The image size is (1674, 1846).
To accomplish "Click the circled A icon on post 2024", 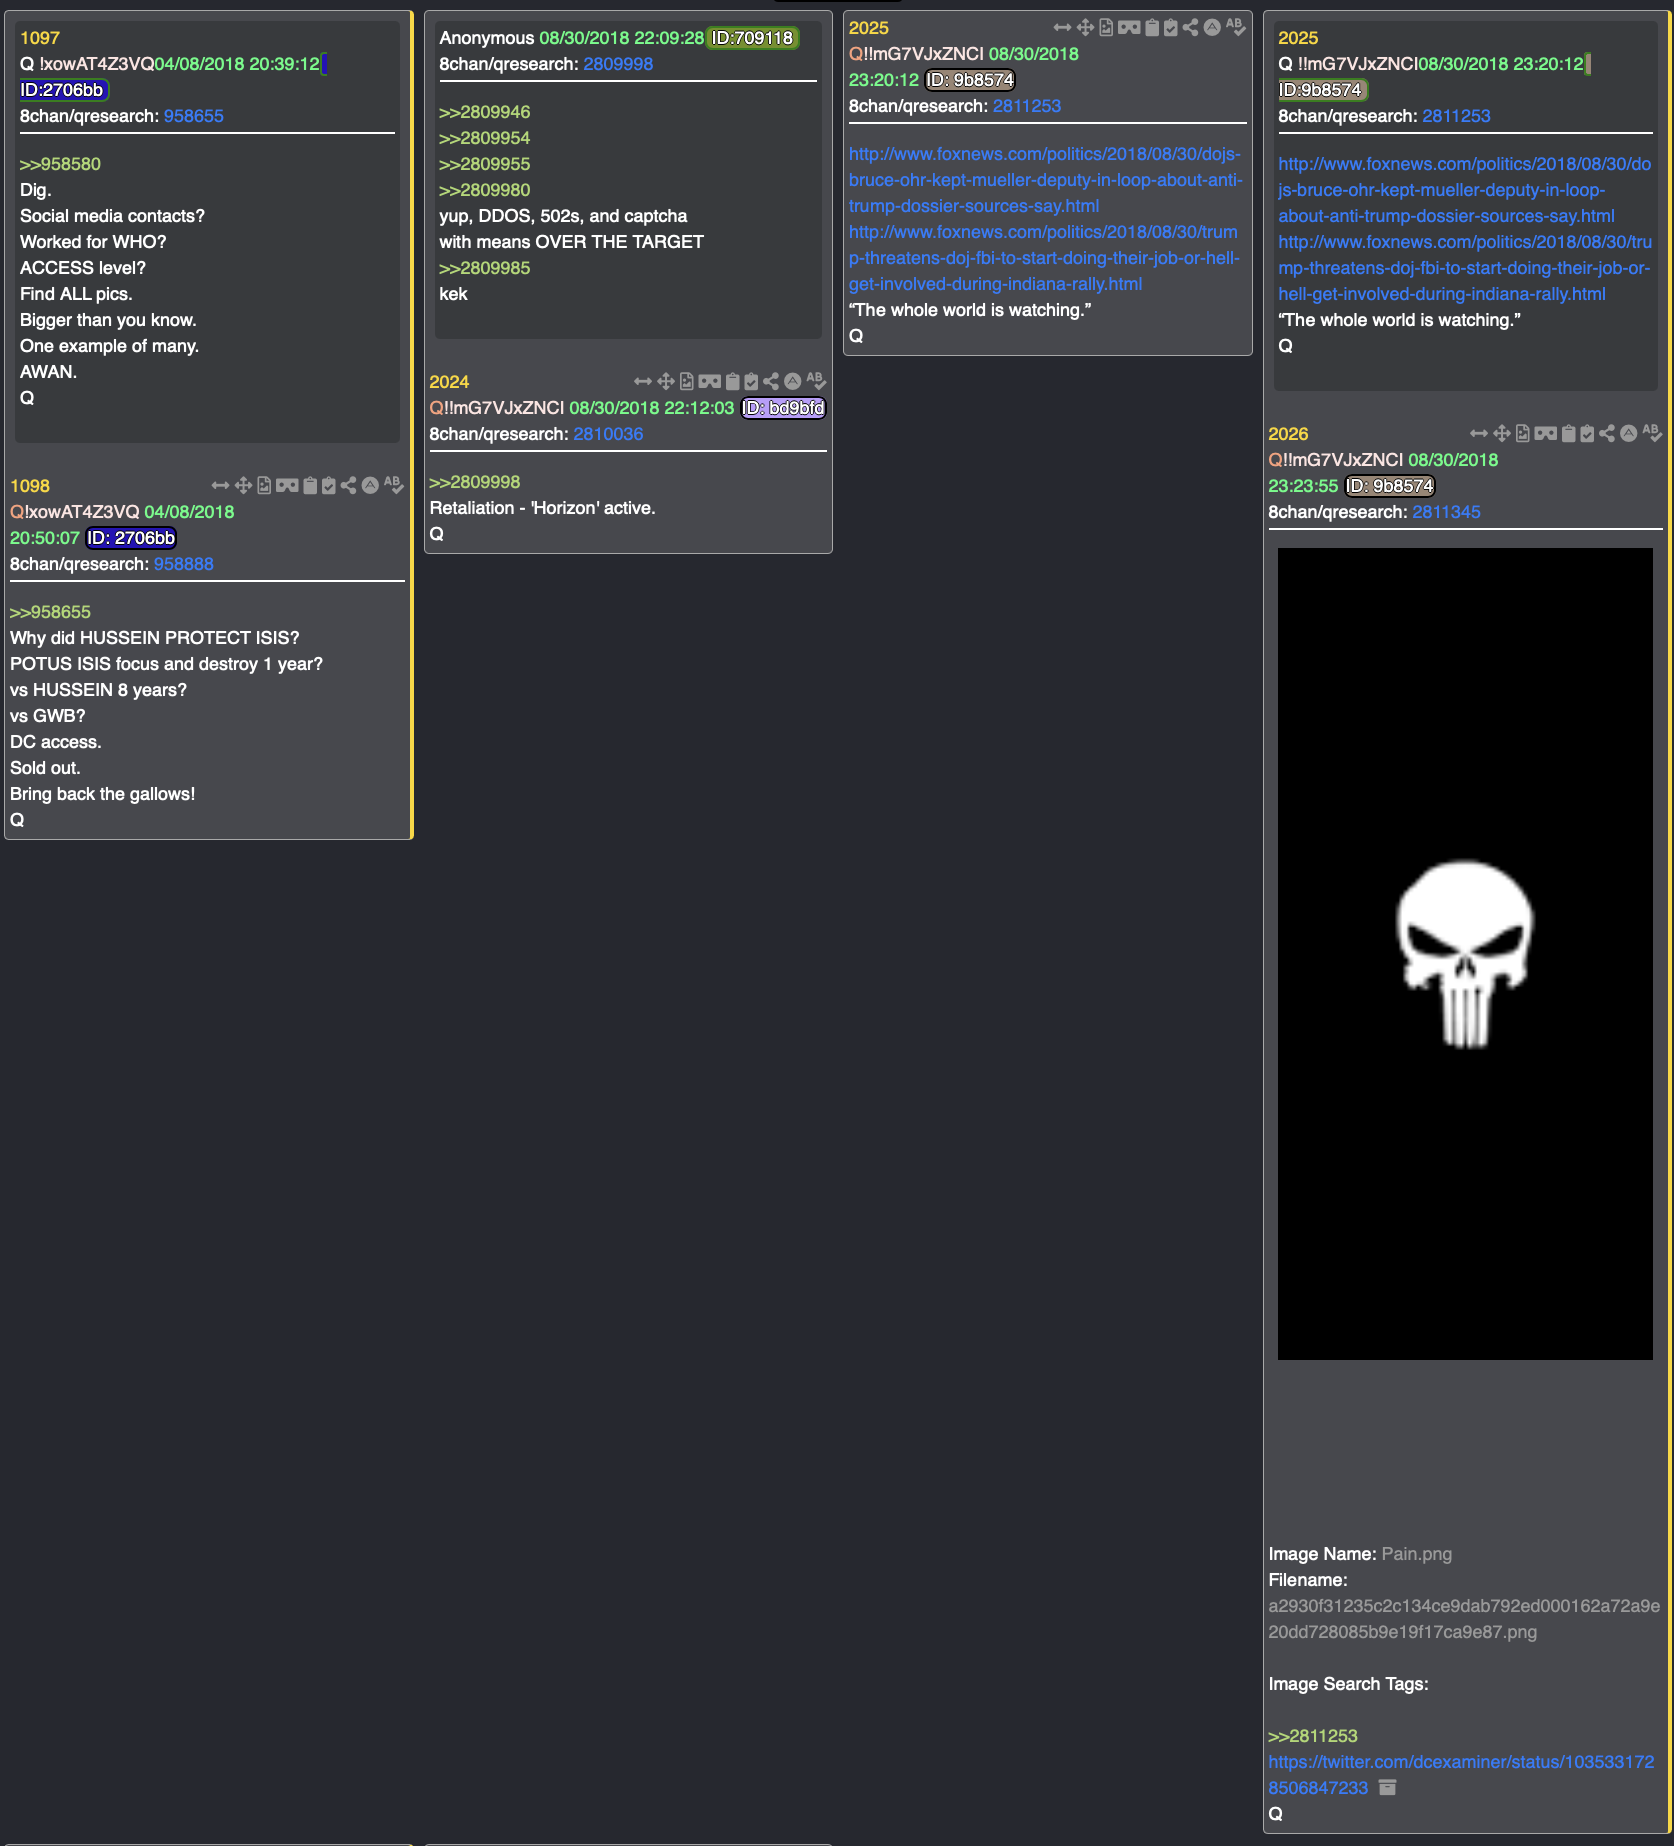I will (792, 381).
